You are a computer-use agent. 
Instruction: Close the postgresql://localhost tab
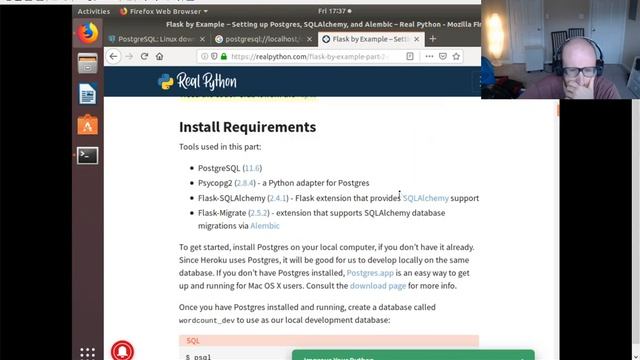[x=309, y=39]
